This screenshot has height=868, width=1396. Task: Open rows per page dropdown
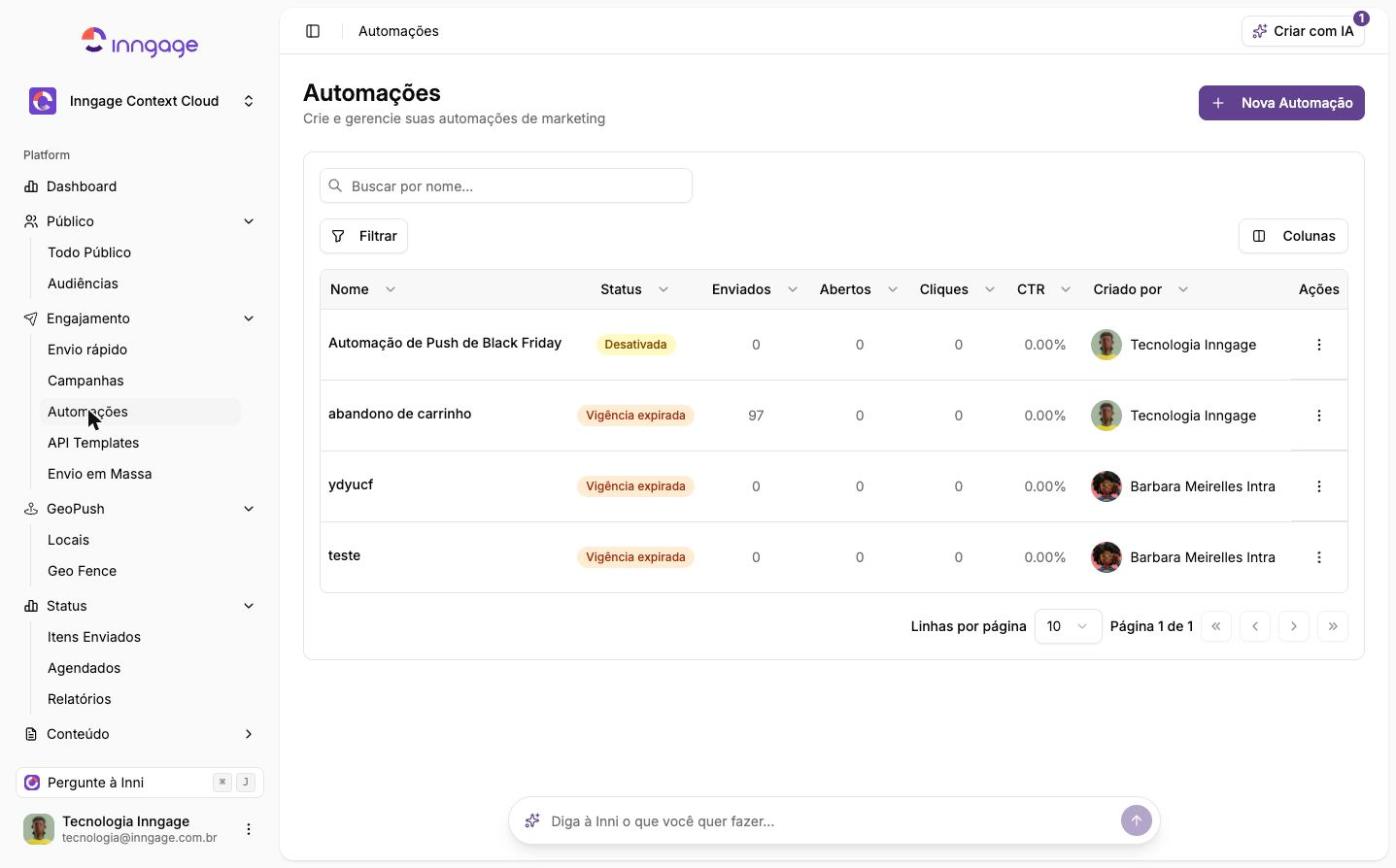pos(1068,626)
